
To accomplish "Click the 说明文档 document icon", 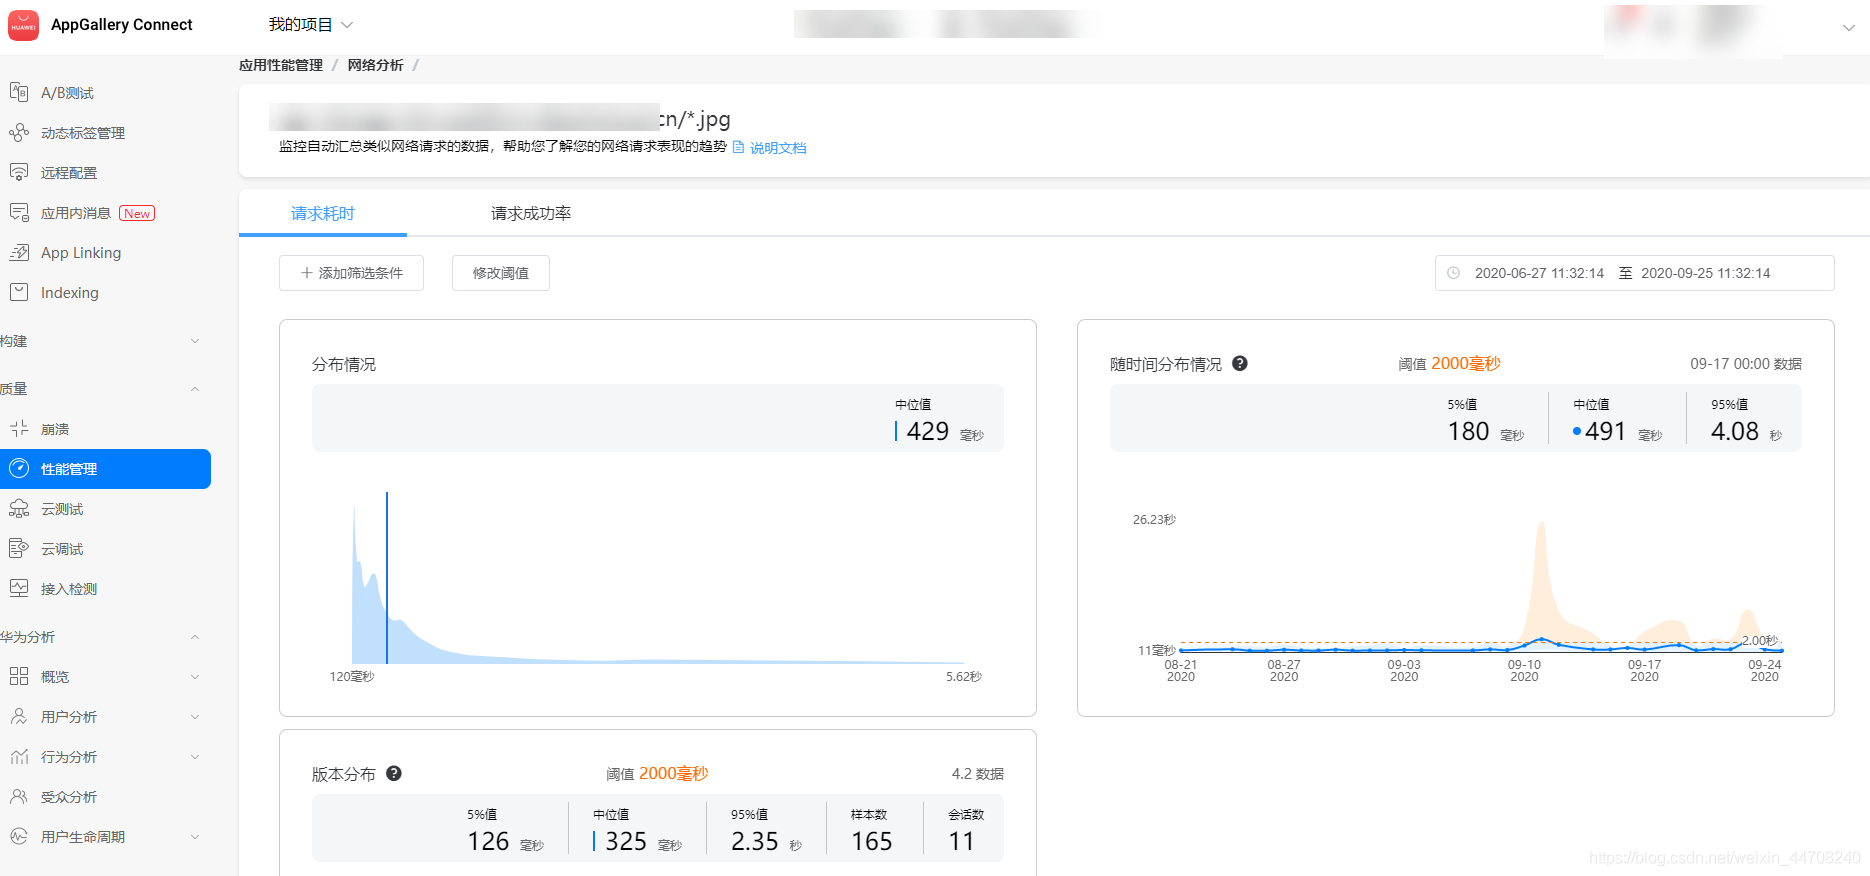I will point(739,147).
